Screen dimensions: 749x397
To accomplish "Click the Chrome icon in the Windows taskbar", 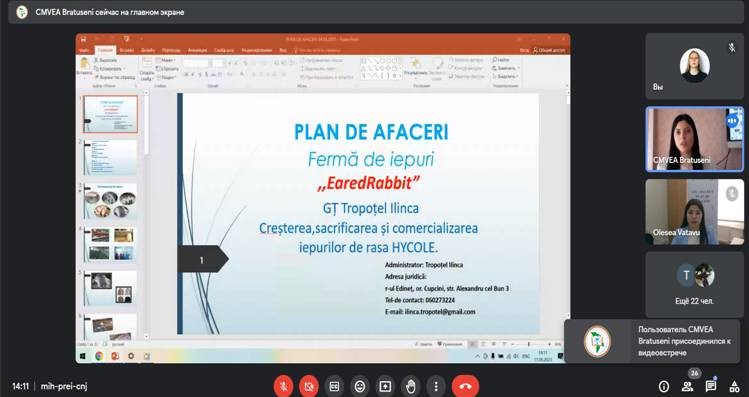I will tap(99, 356).
